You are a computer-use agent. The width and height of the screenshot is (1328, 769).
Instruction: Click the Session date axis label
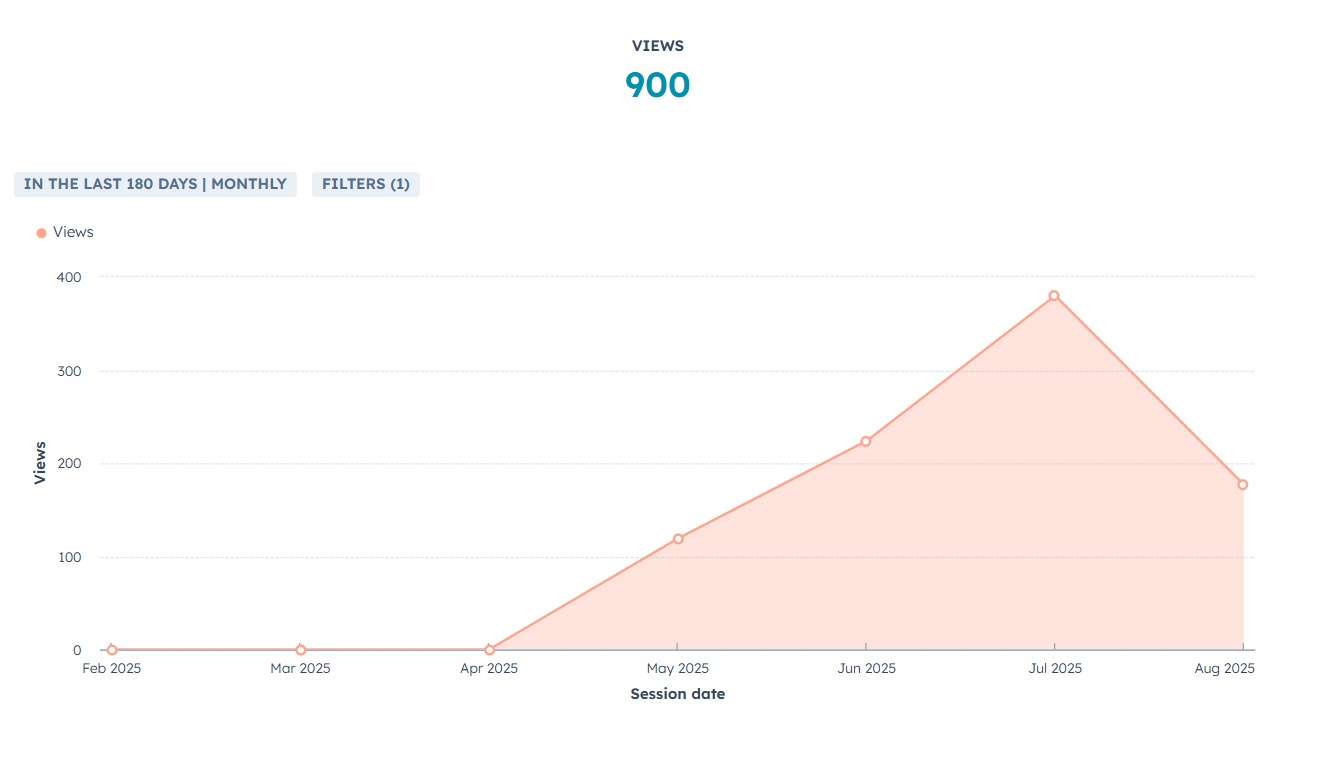677,693
